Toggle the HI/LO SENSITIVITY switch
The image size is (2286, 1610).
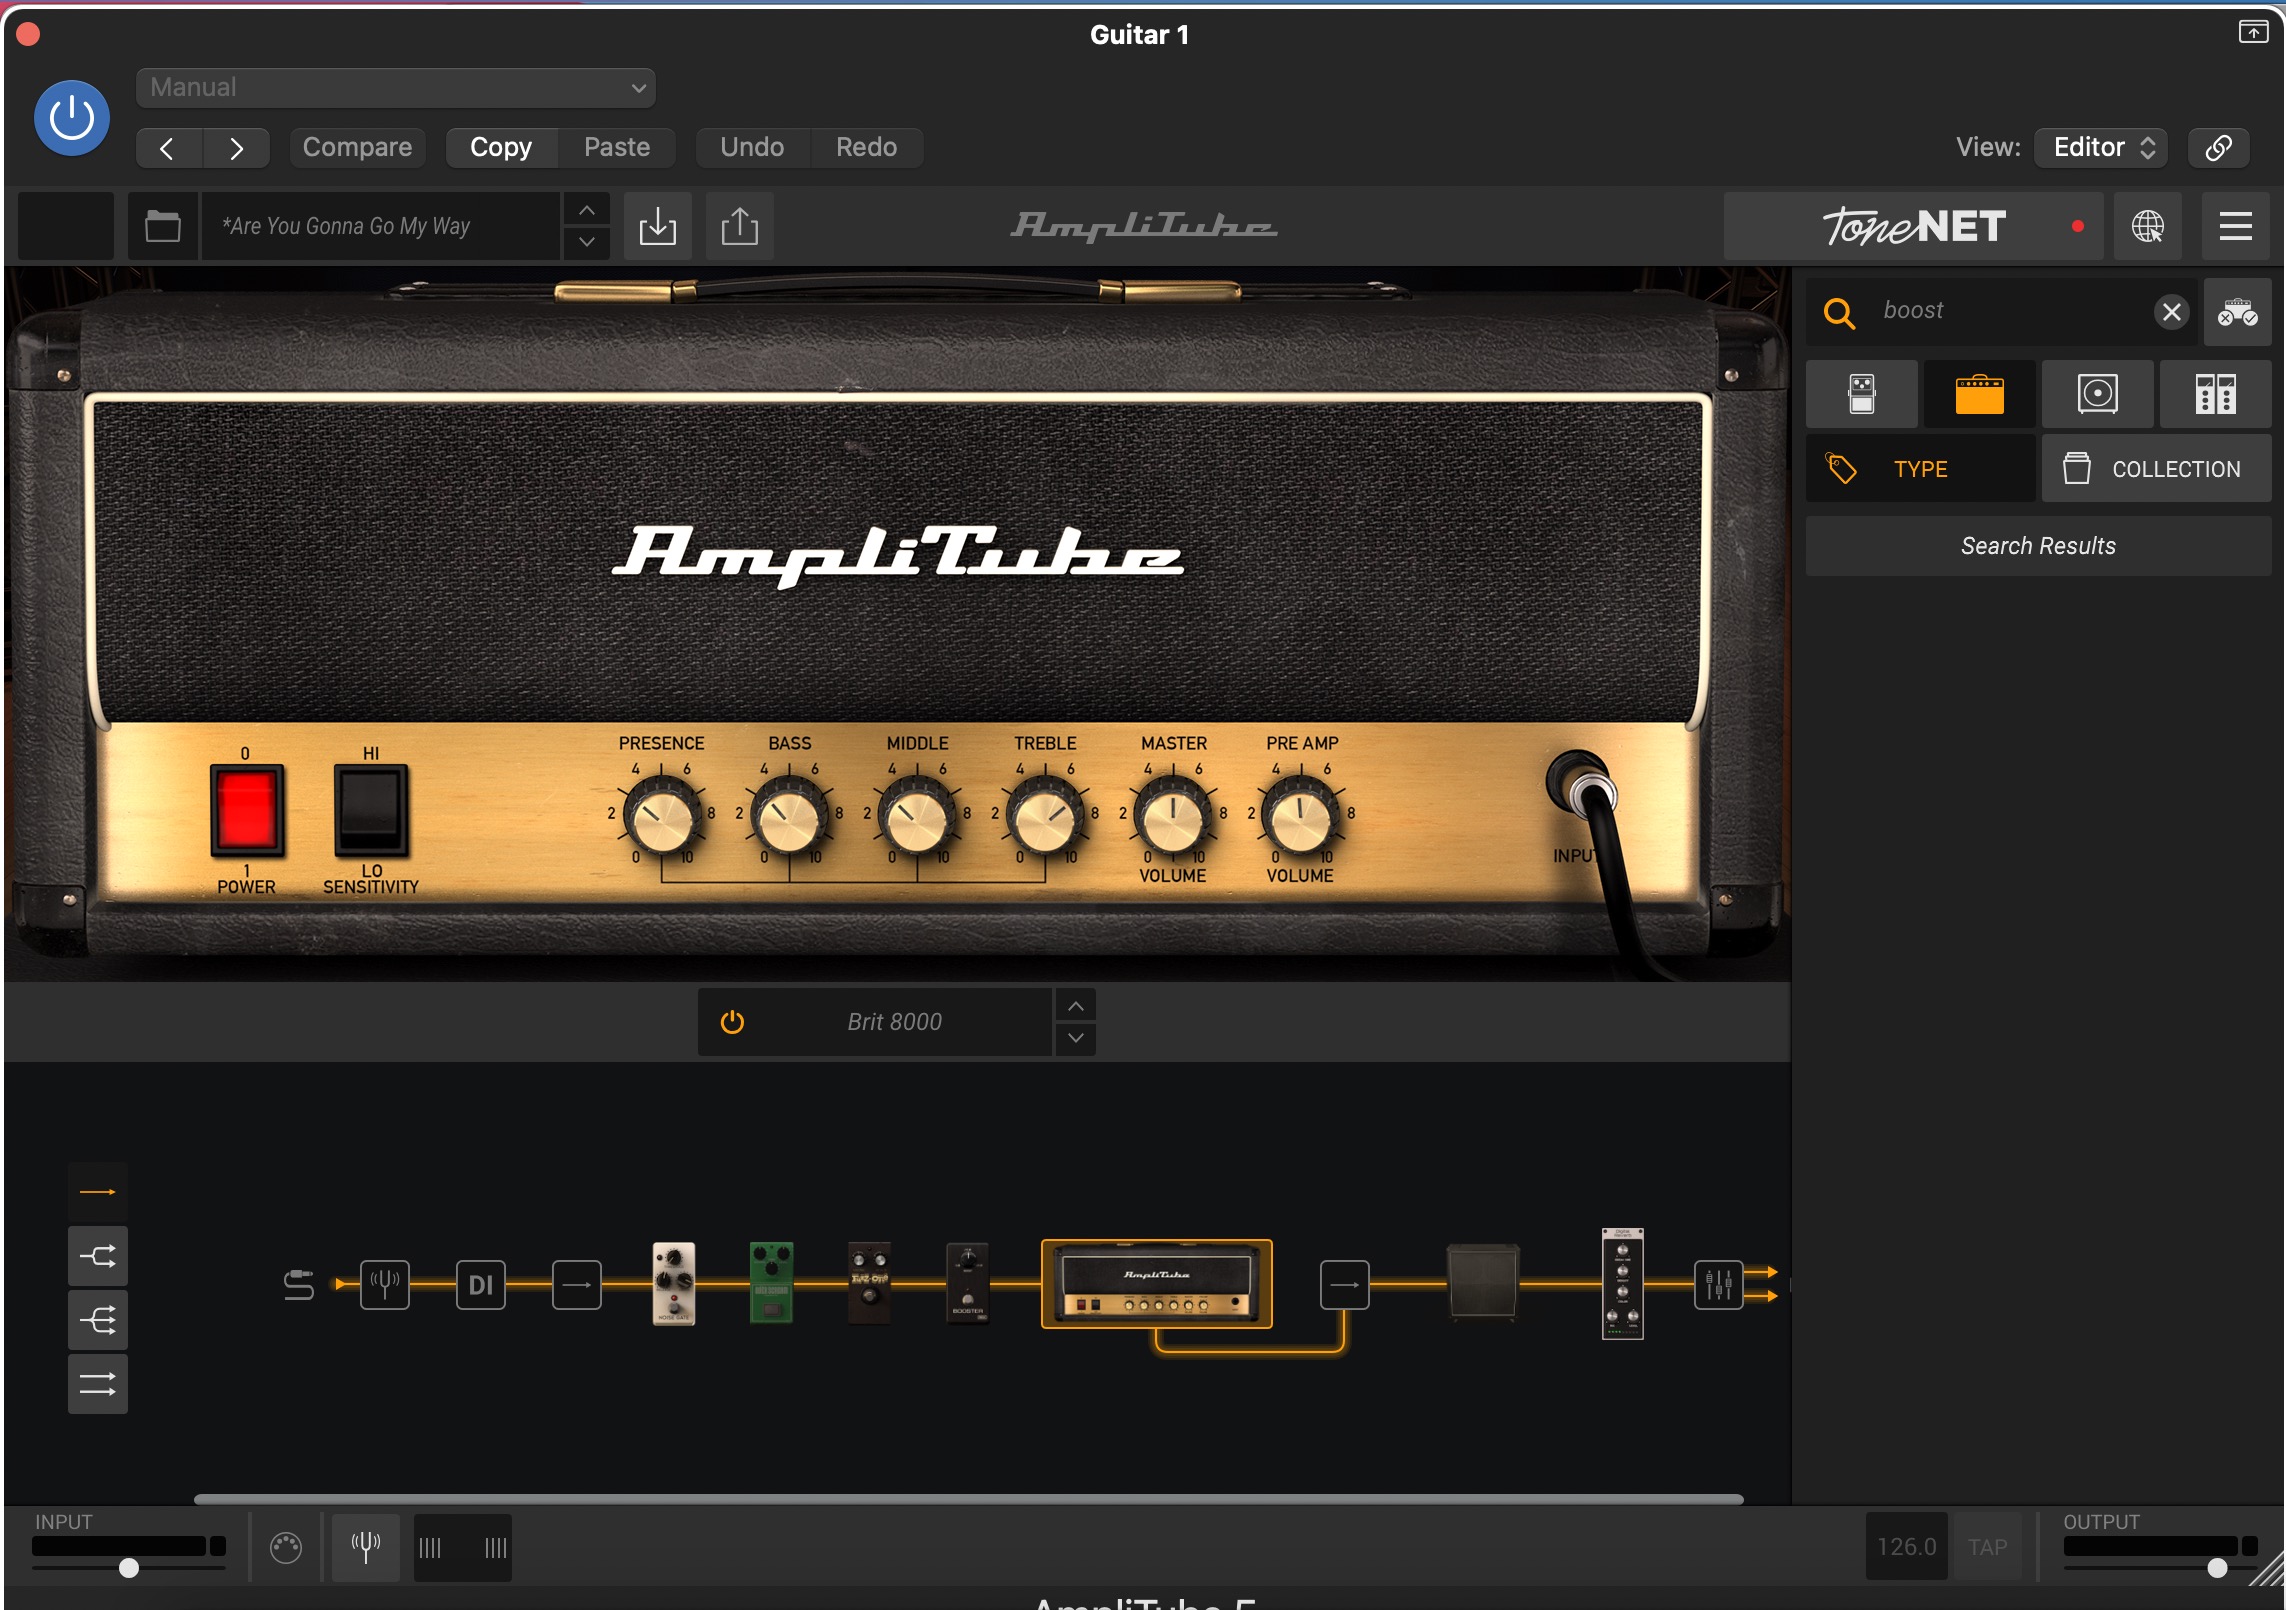[371, 811]
